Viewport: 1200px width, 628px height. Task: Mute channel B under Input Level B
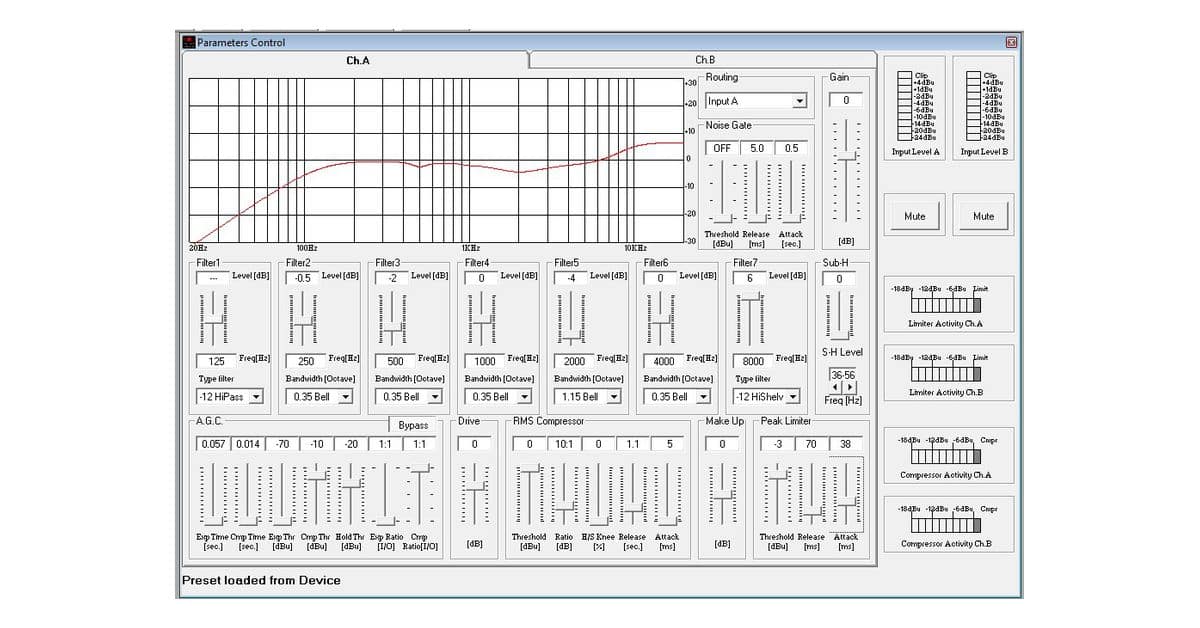point(983,216)
